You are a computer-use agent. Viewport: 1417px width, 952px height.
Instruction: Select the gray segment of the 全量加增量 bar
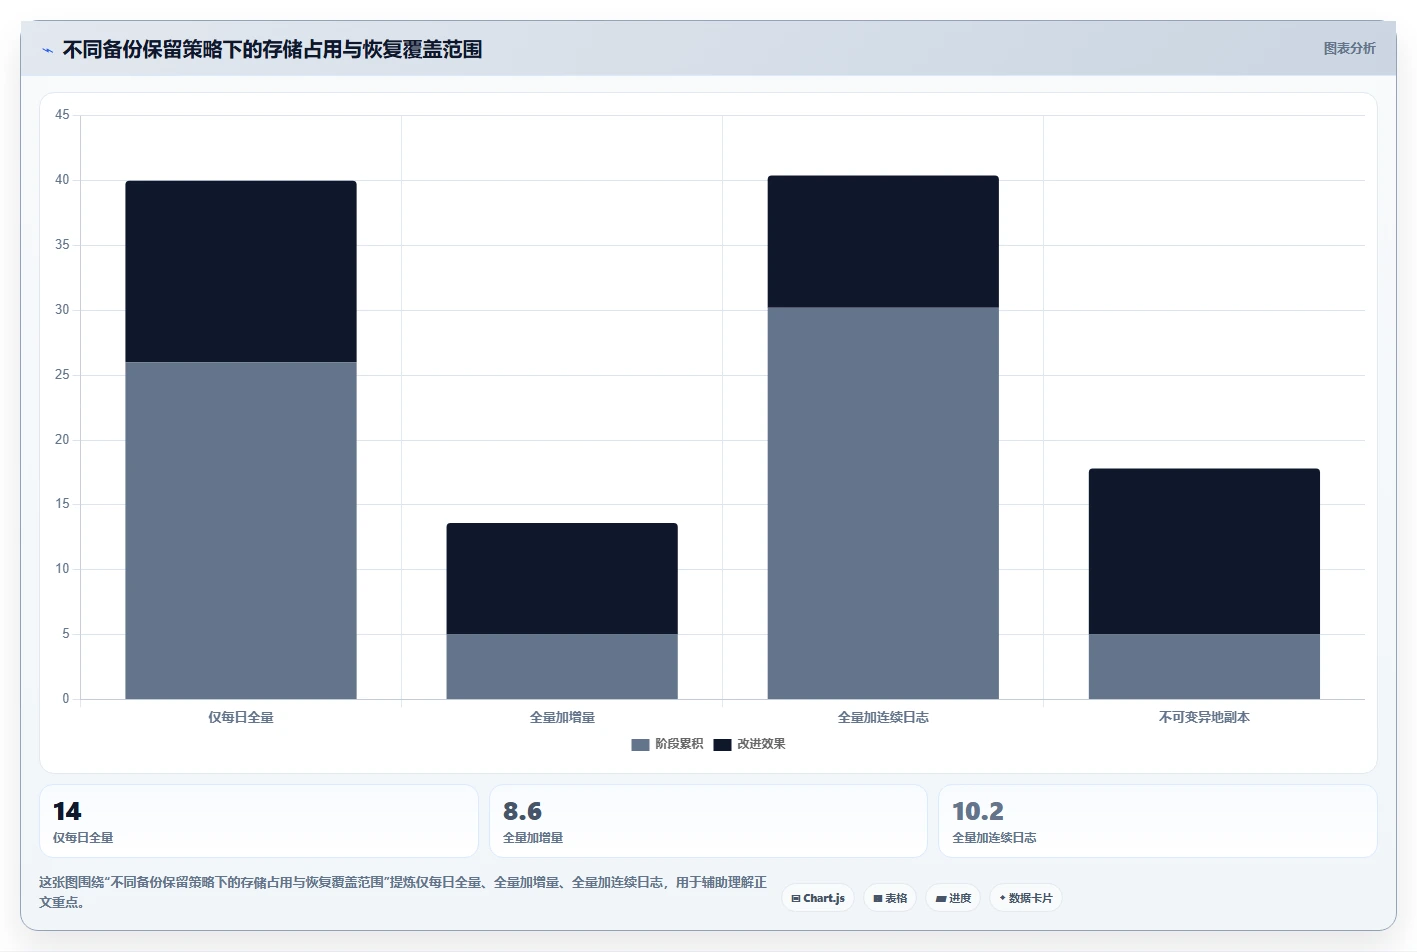tap(562, 666)
